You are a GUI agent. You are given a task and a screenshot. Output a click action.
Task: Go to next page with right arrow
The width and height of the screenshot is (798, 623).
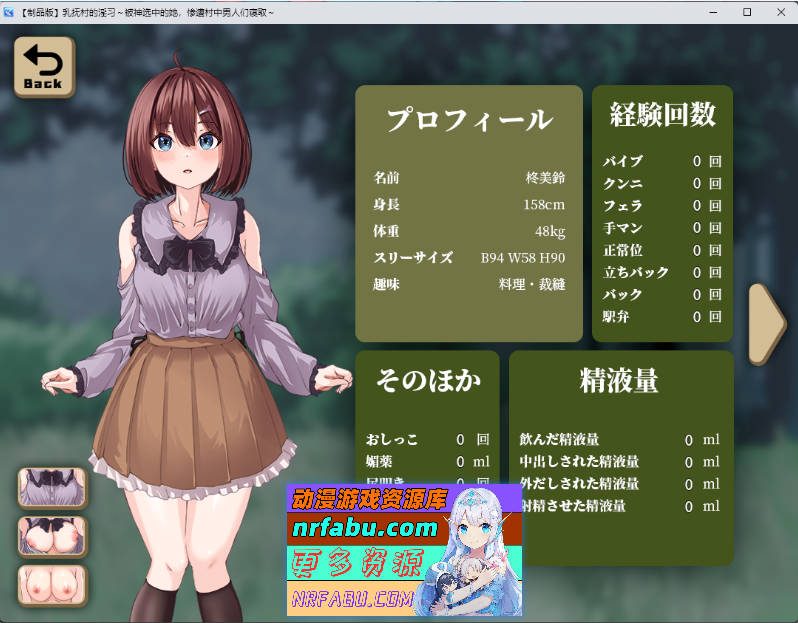pyautogui.click(x=767, y=322)
